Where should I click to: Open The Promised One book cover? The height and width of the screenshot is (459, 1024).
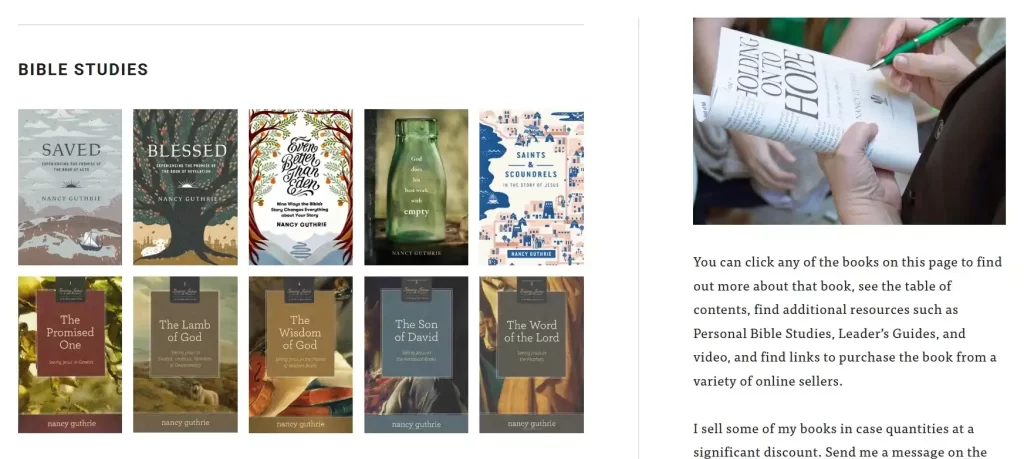70,355
